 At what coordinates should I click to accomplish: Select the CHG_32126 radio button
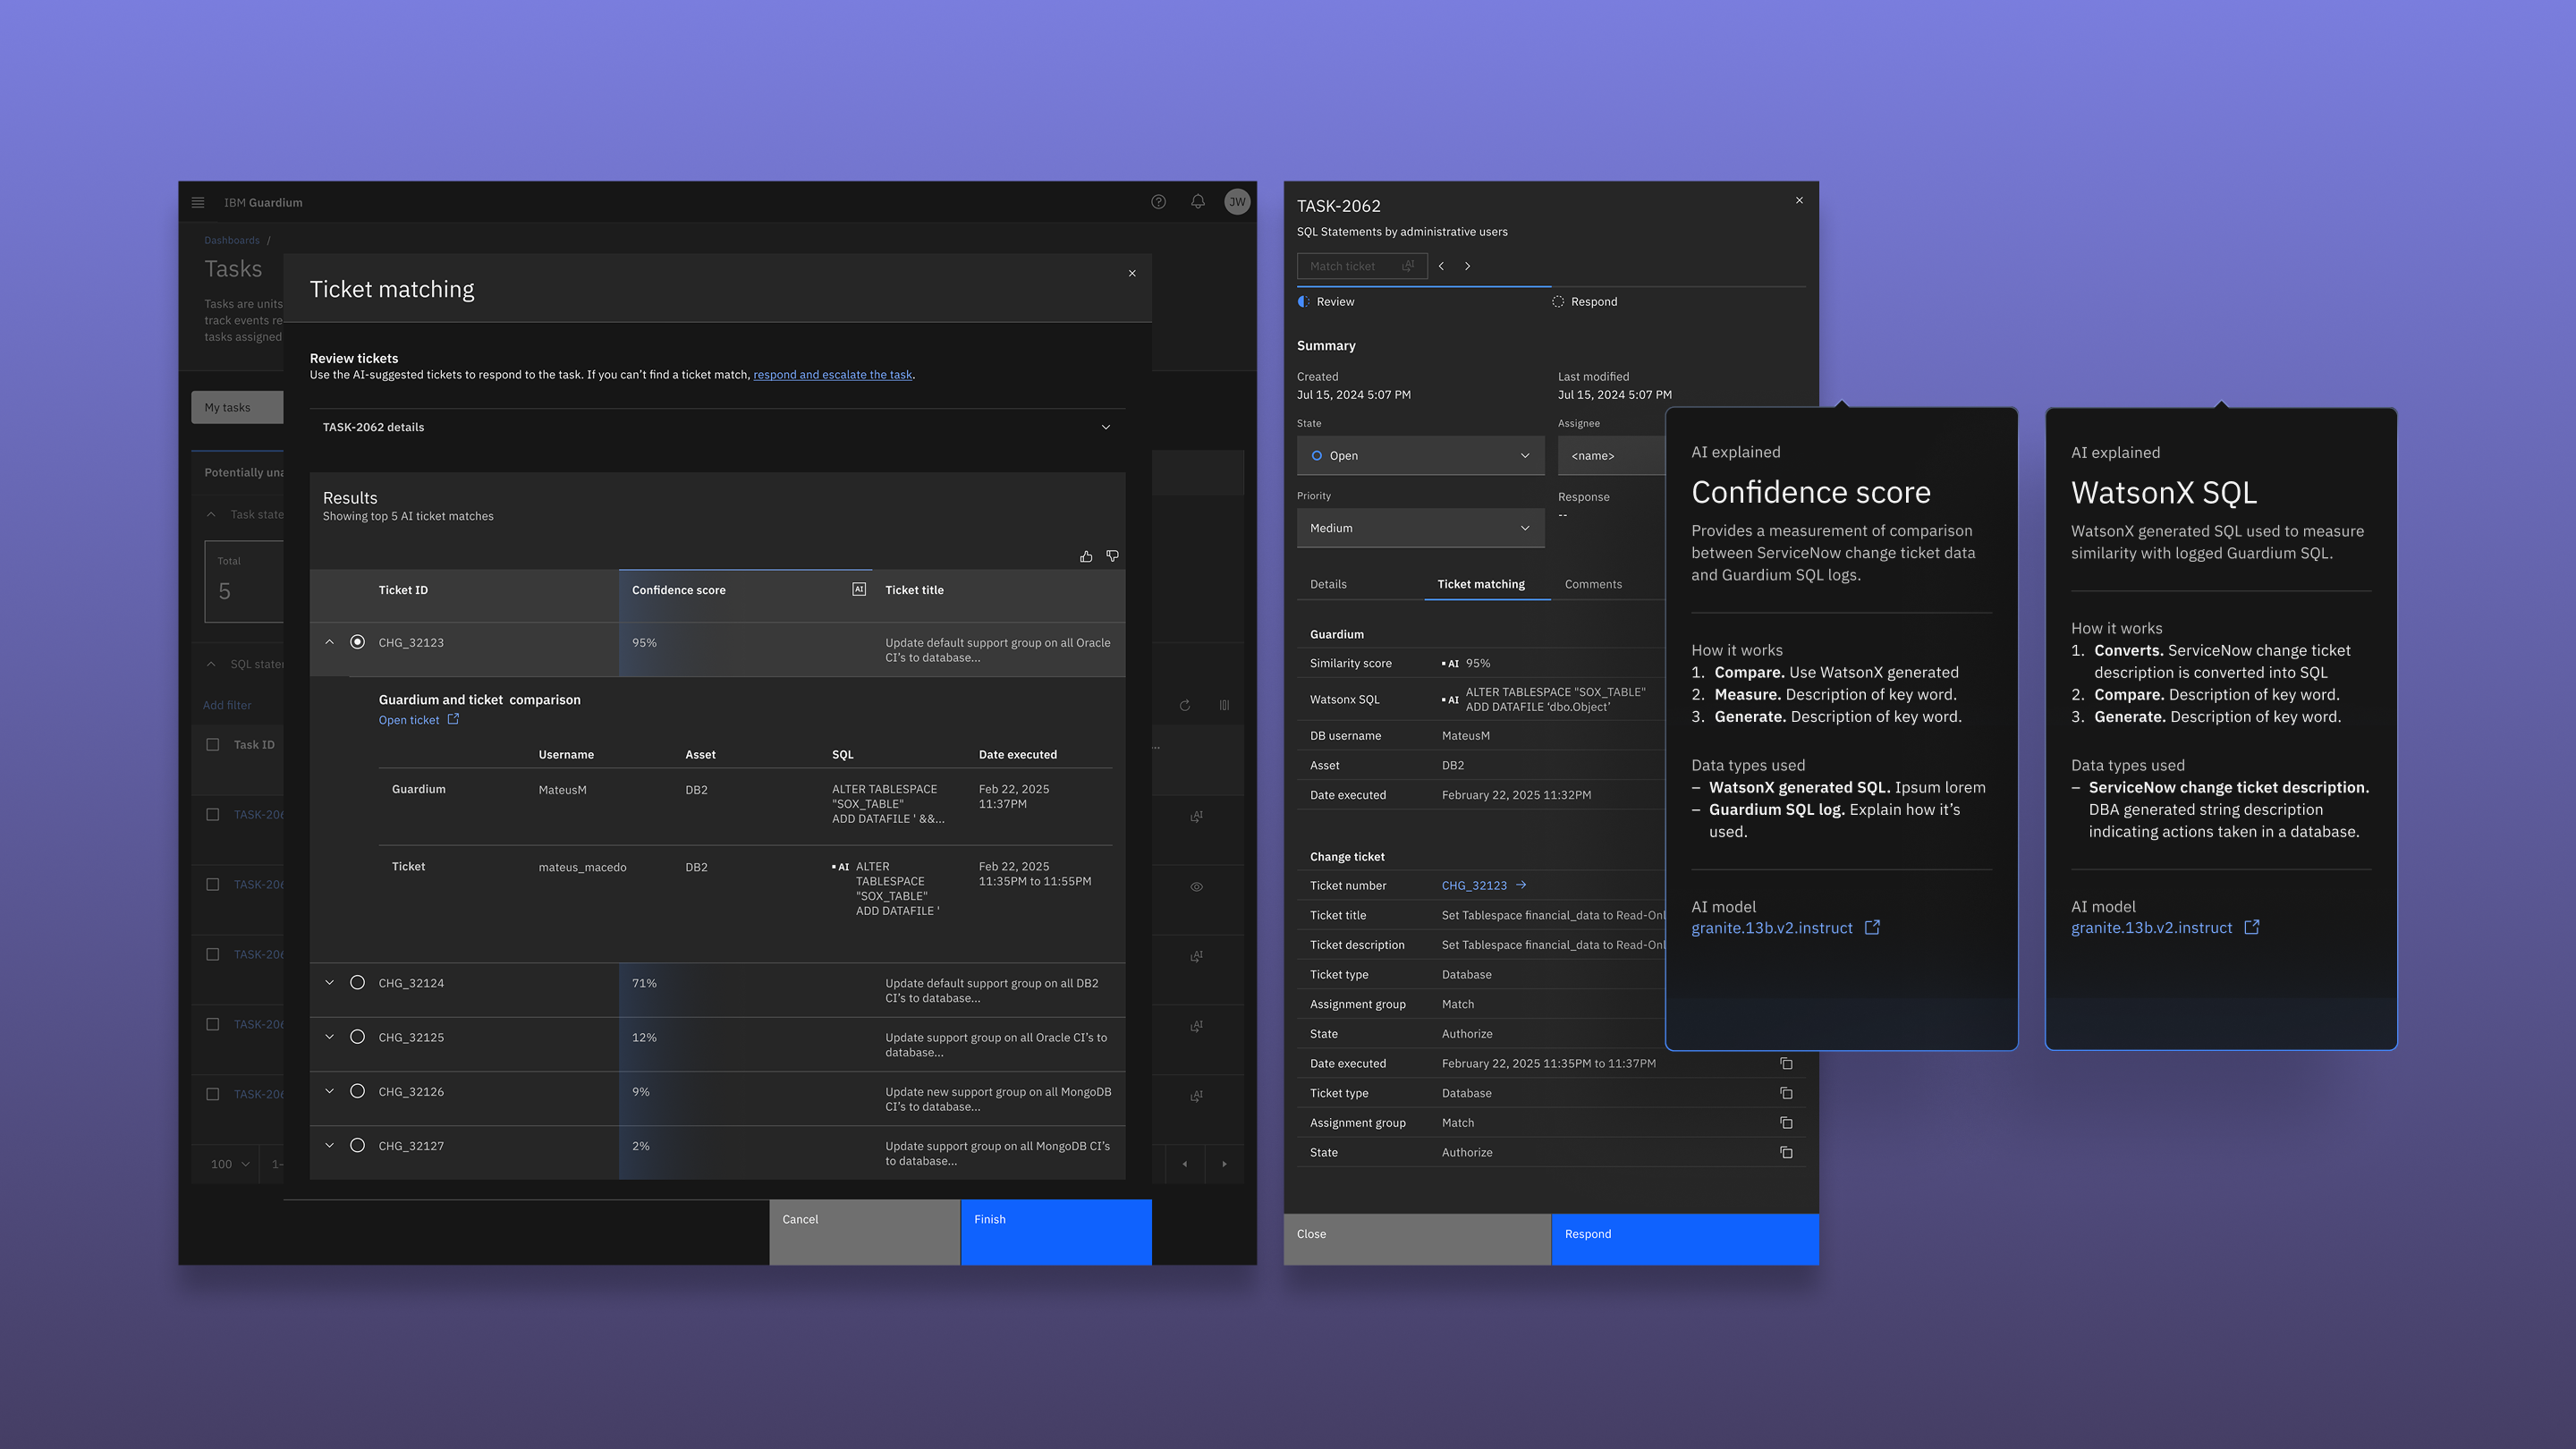[x=357, y=1091]
